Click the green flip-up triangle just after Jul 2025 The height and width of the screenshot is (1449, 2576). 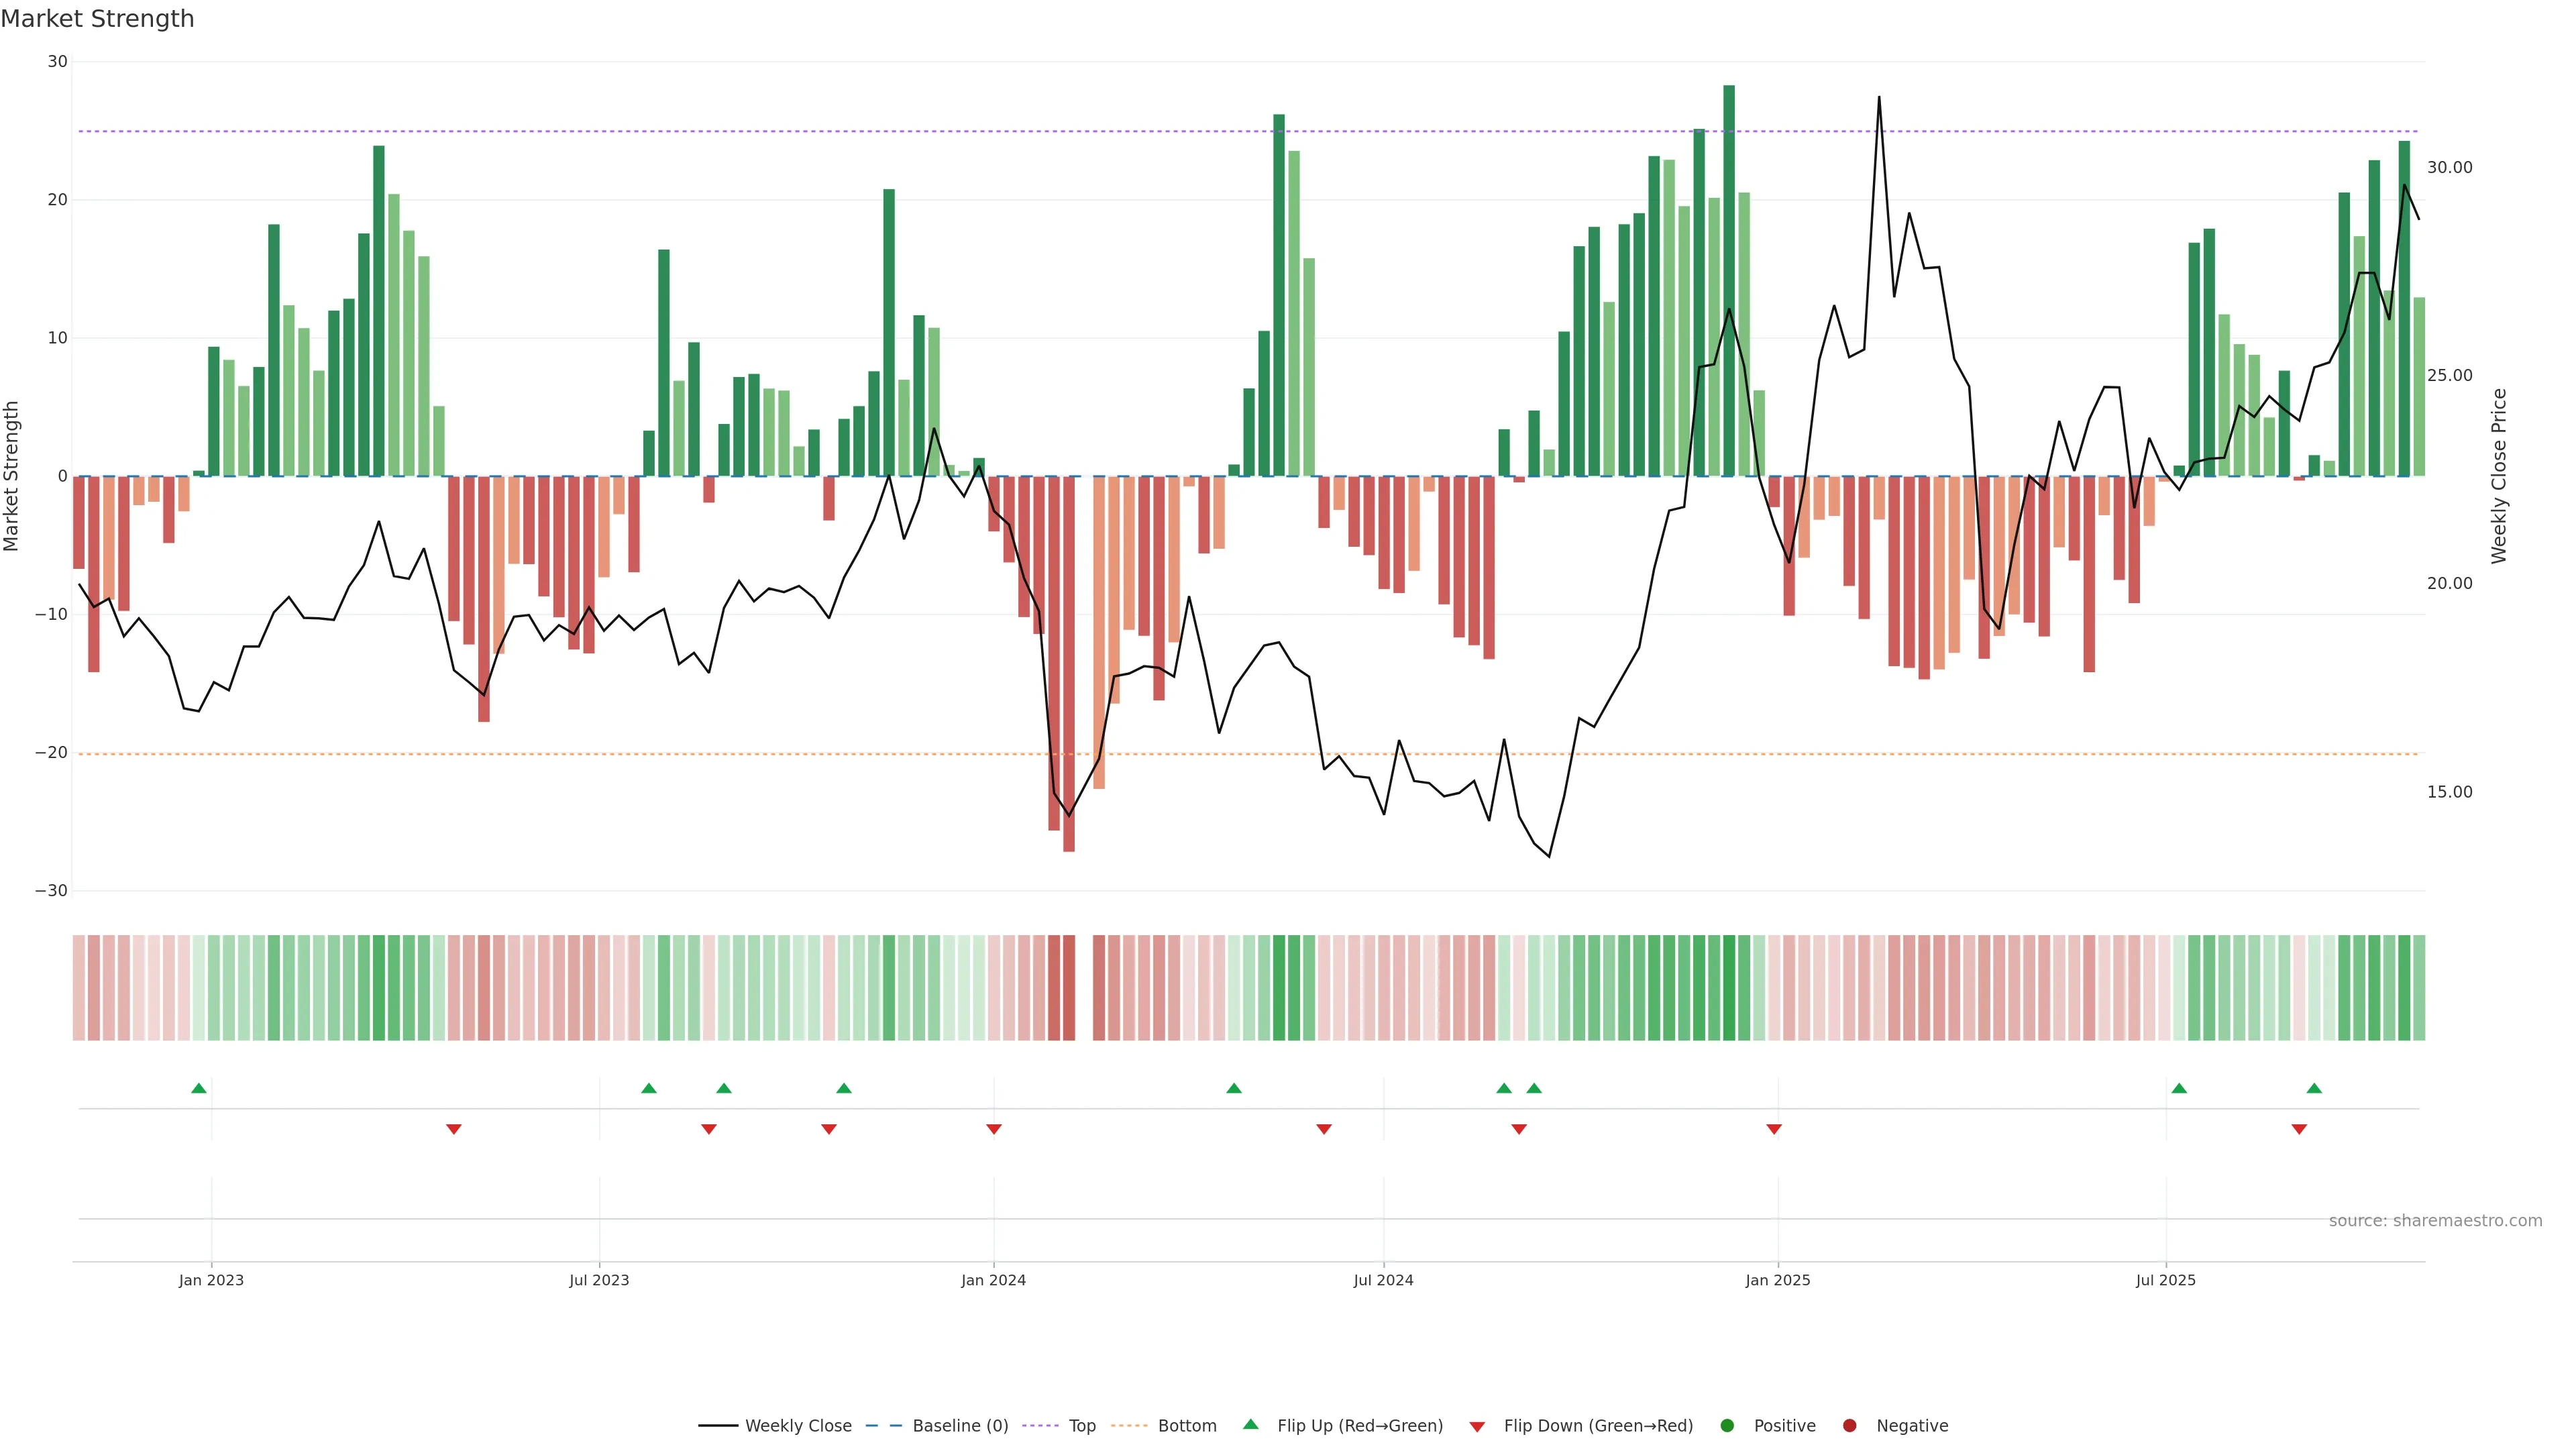2179,1088
